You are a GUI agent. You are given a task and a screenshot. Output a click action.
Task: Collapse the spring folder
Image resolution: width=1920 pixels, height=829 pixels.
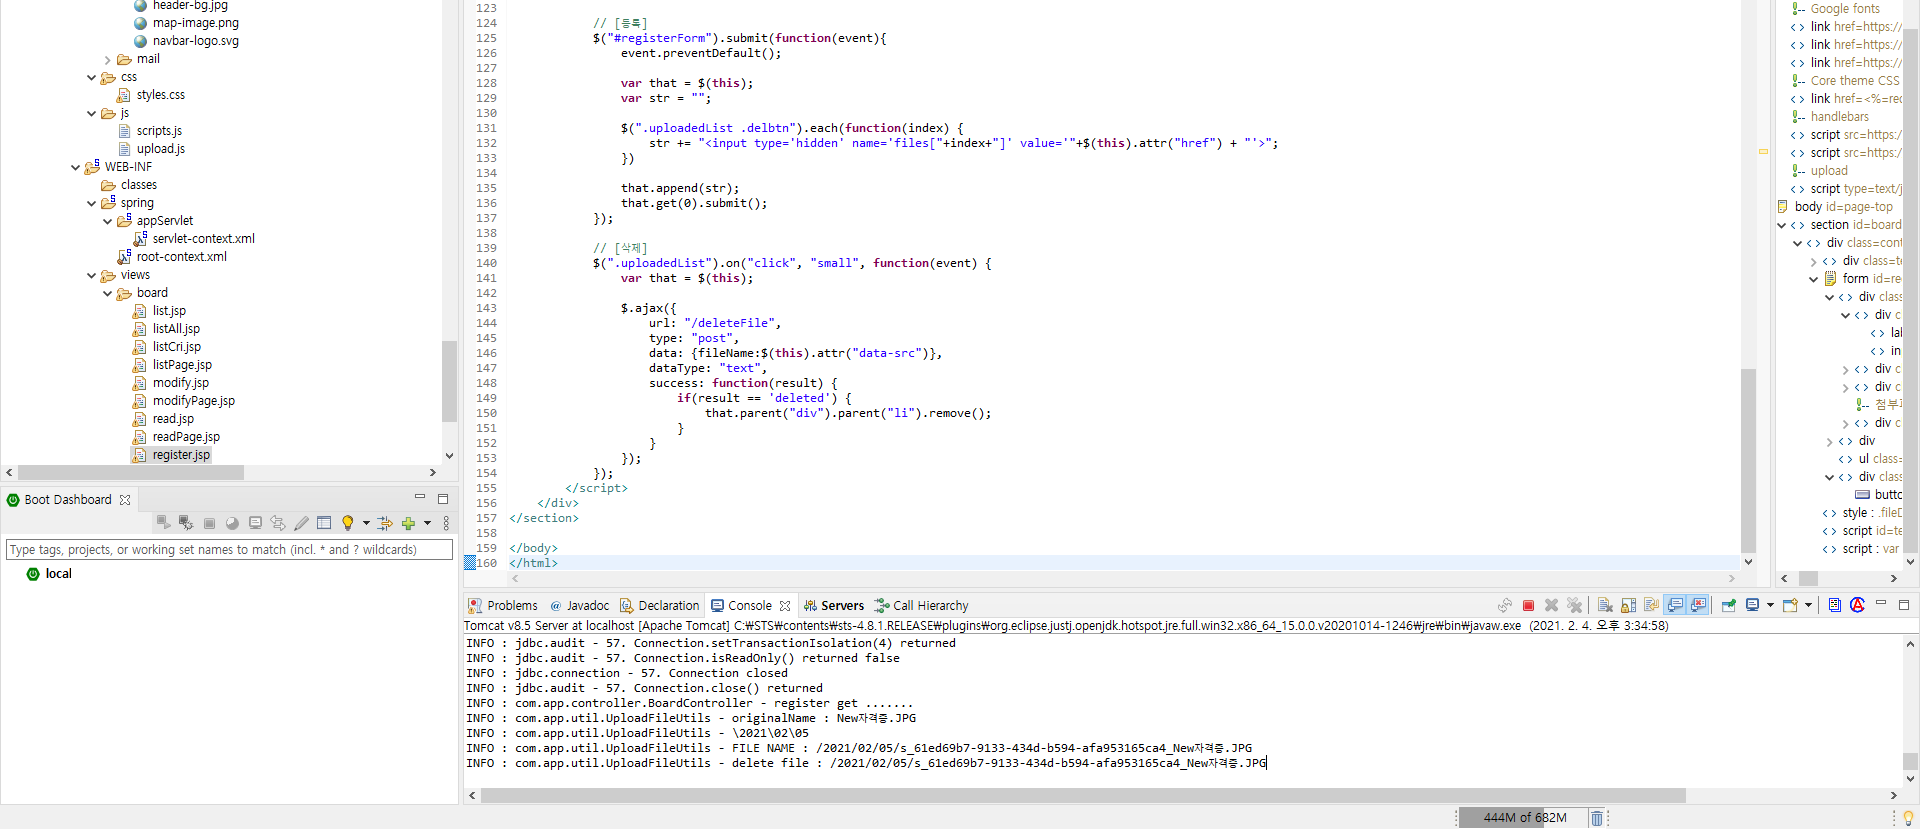point(92,203)
